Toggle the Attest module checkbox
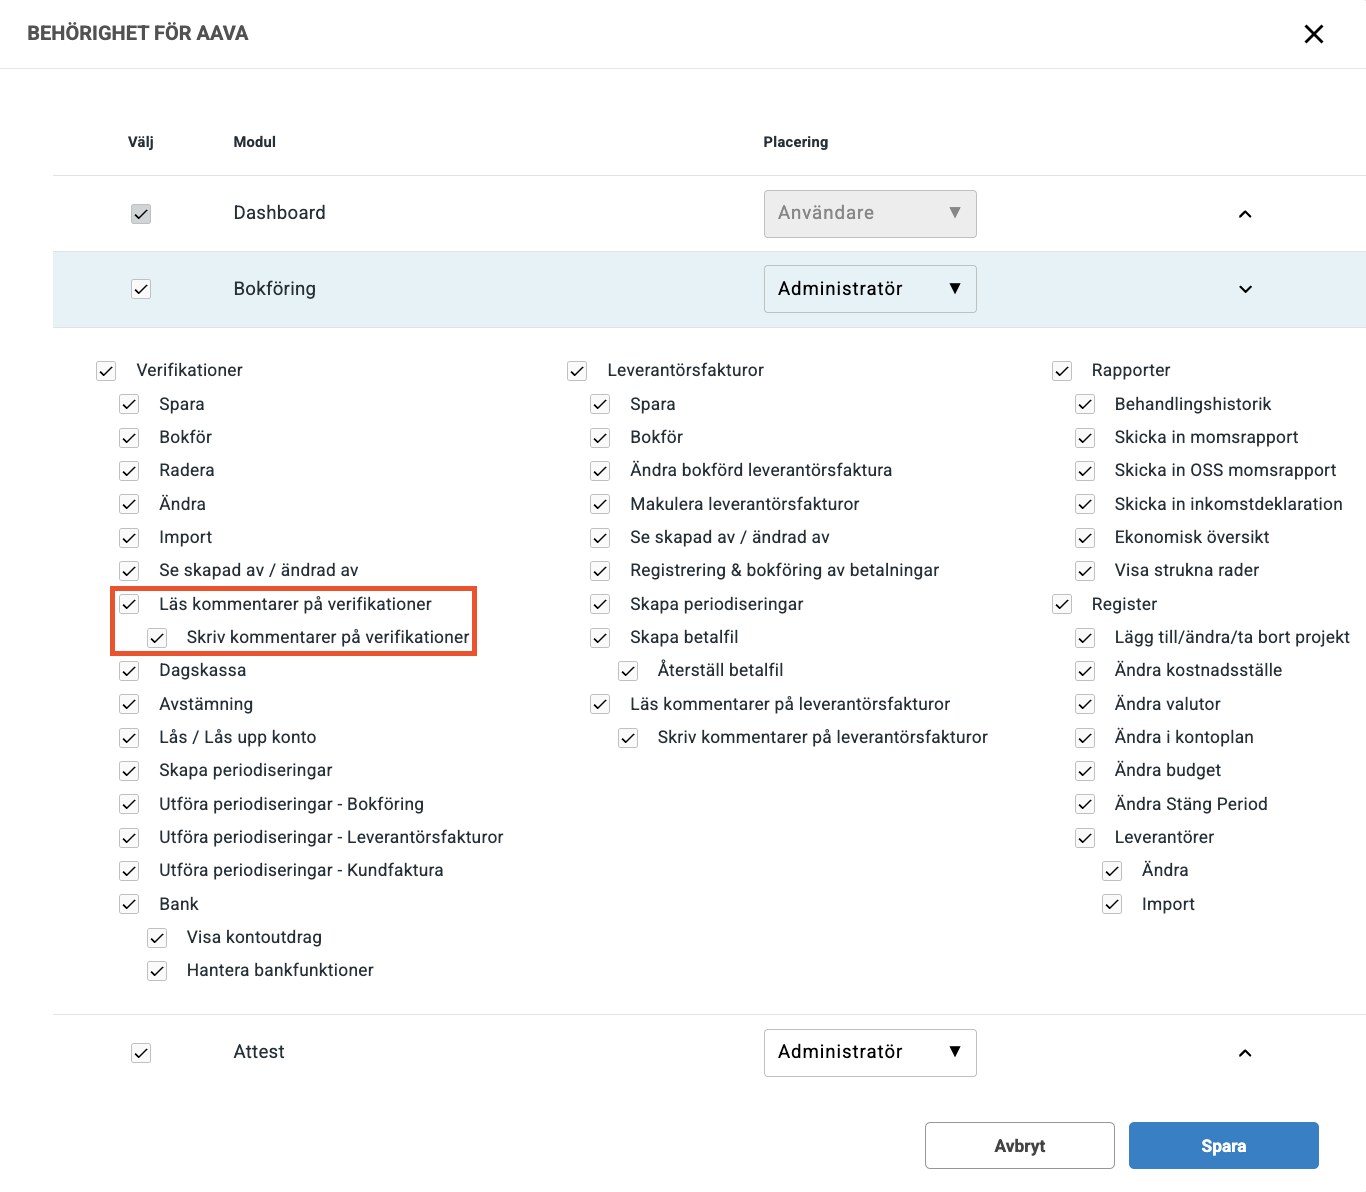The width and height of the screenshot is (1366, 1192). (x=141, y=1053)
